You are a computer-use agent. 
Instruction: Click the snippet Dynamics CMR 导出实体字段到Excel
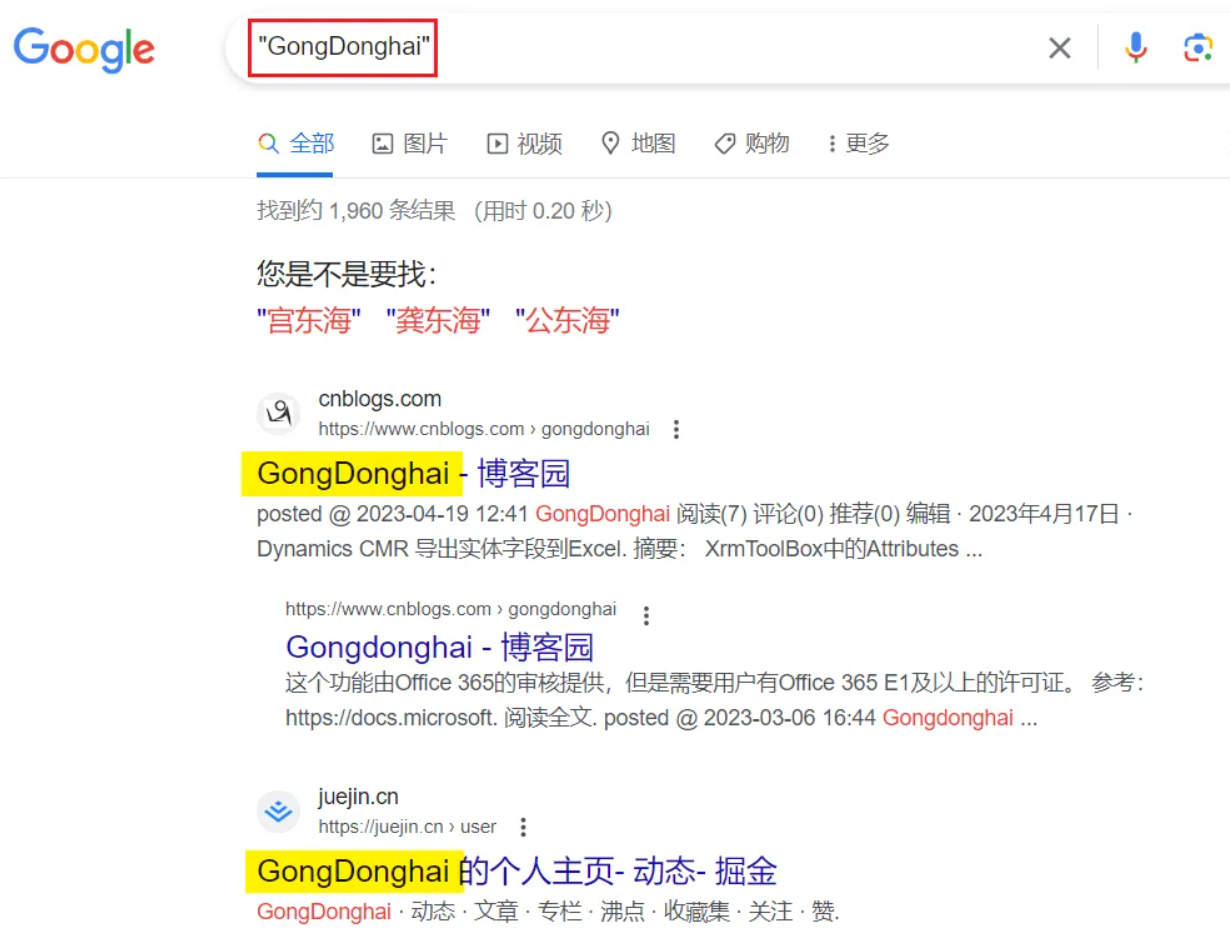click(440, 549)
